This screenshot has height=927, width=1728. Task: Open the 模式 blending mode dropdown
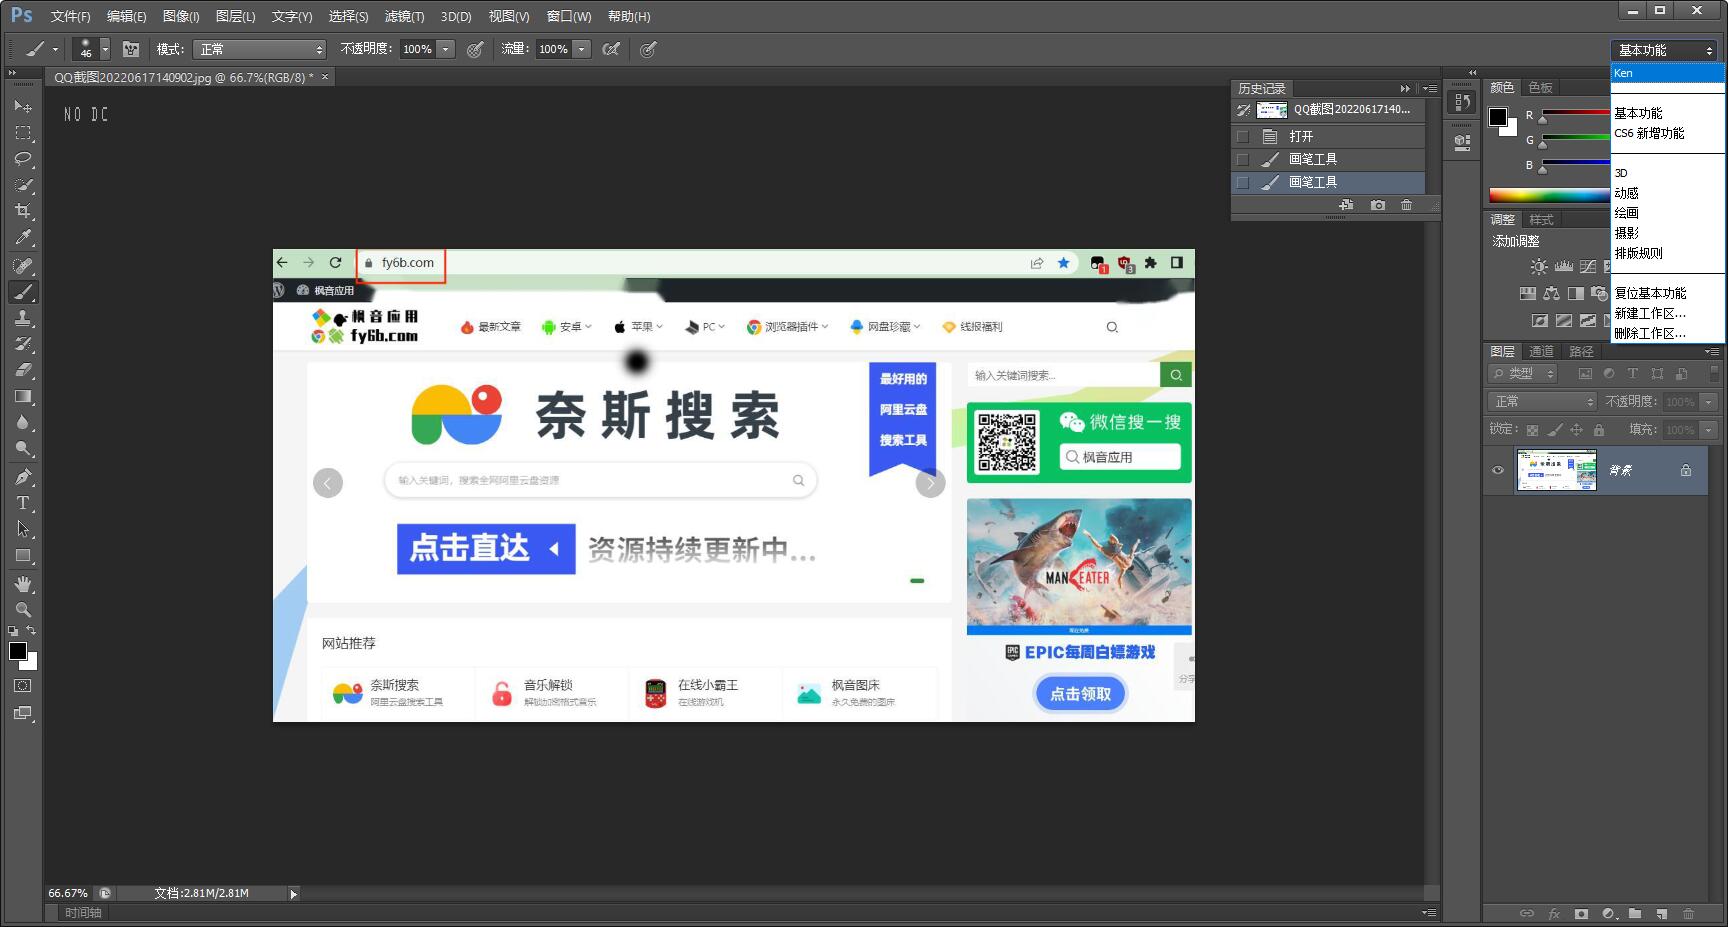pos(261,49)
